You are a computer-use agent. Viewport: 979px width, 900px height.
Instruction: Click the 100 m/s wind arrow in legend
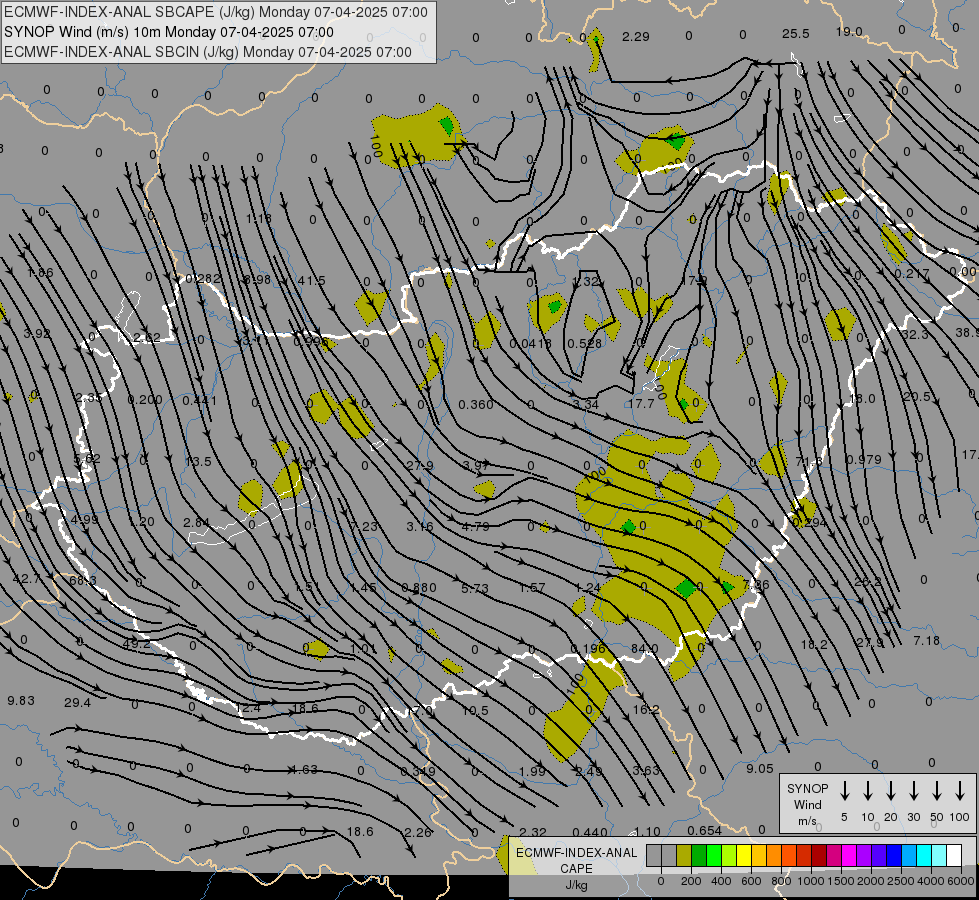coord(960,791)
